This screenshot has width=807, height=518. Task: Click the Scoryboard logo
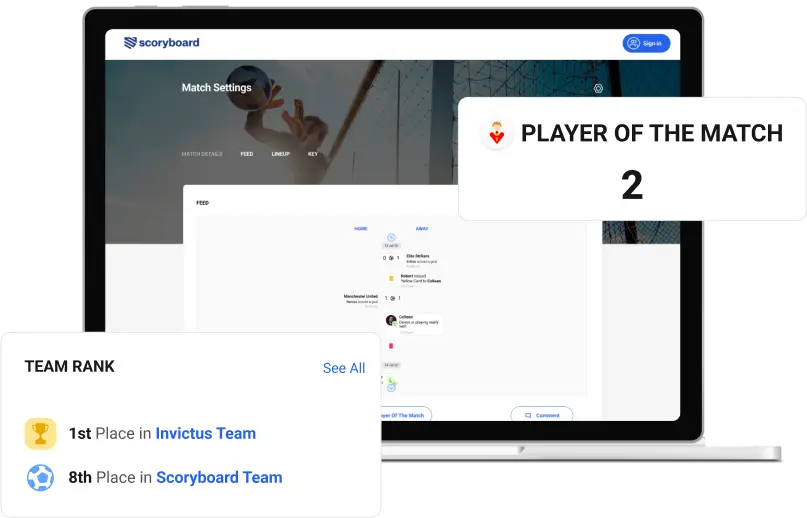161,43
